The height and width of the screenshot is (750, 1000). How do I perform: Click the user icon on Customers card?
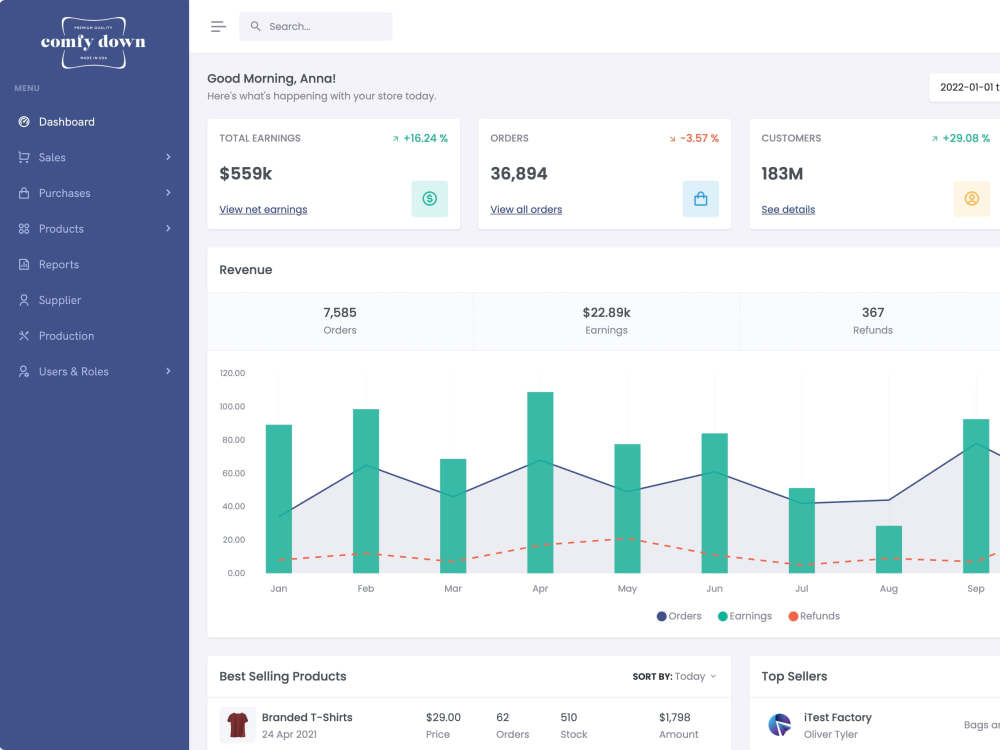[971, 199]
